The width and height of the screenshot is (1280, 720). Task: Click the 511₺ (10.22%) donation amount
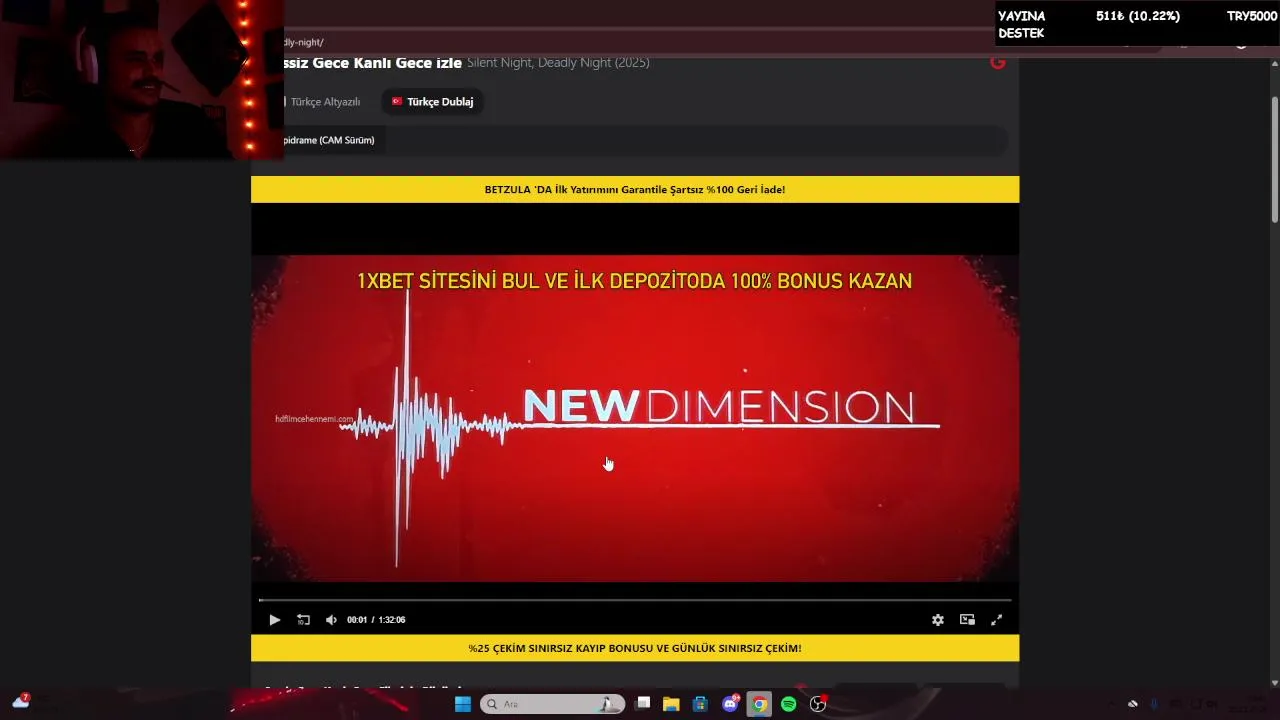point(1138,16)
